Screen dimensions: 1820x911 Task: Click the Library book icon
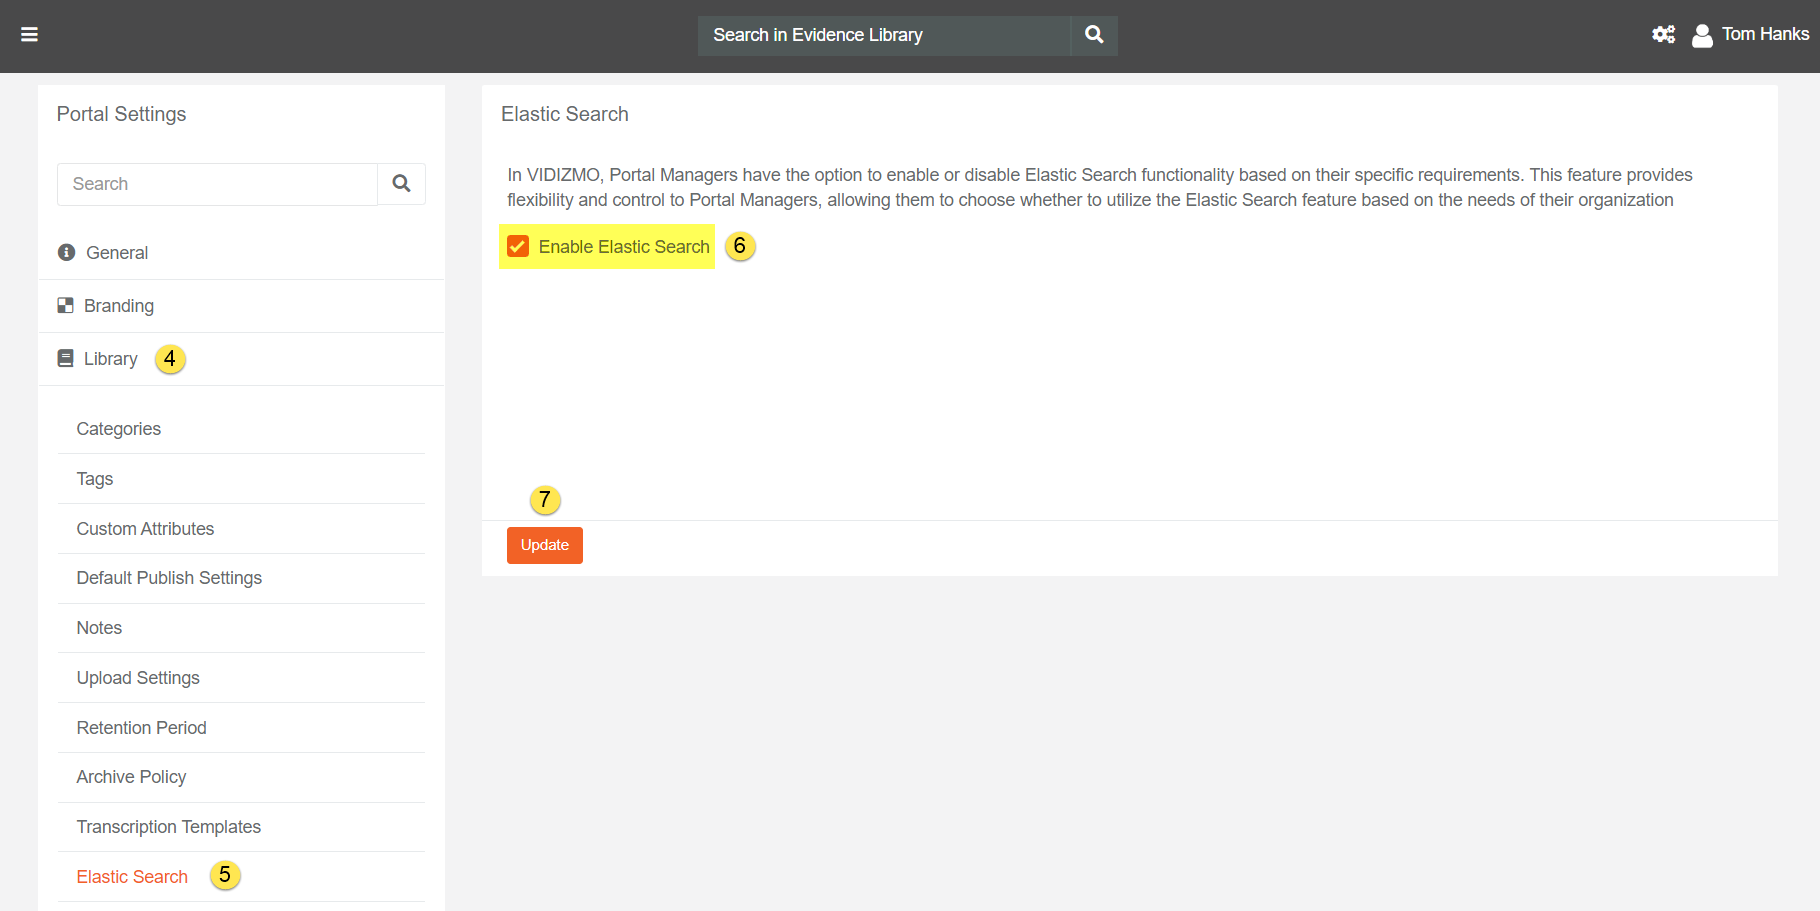pyautogui.click(x=66, y=359)
